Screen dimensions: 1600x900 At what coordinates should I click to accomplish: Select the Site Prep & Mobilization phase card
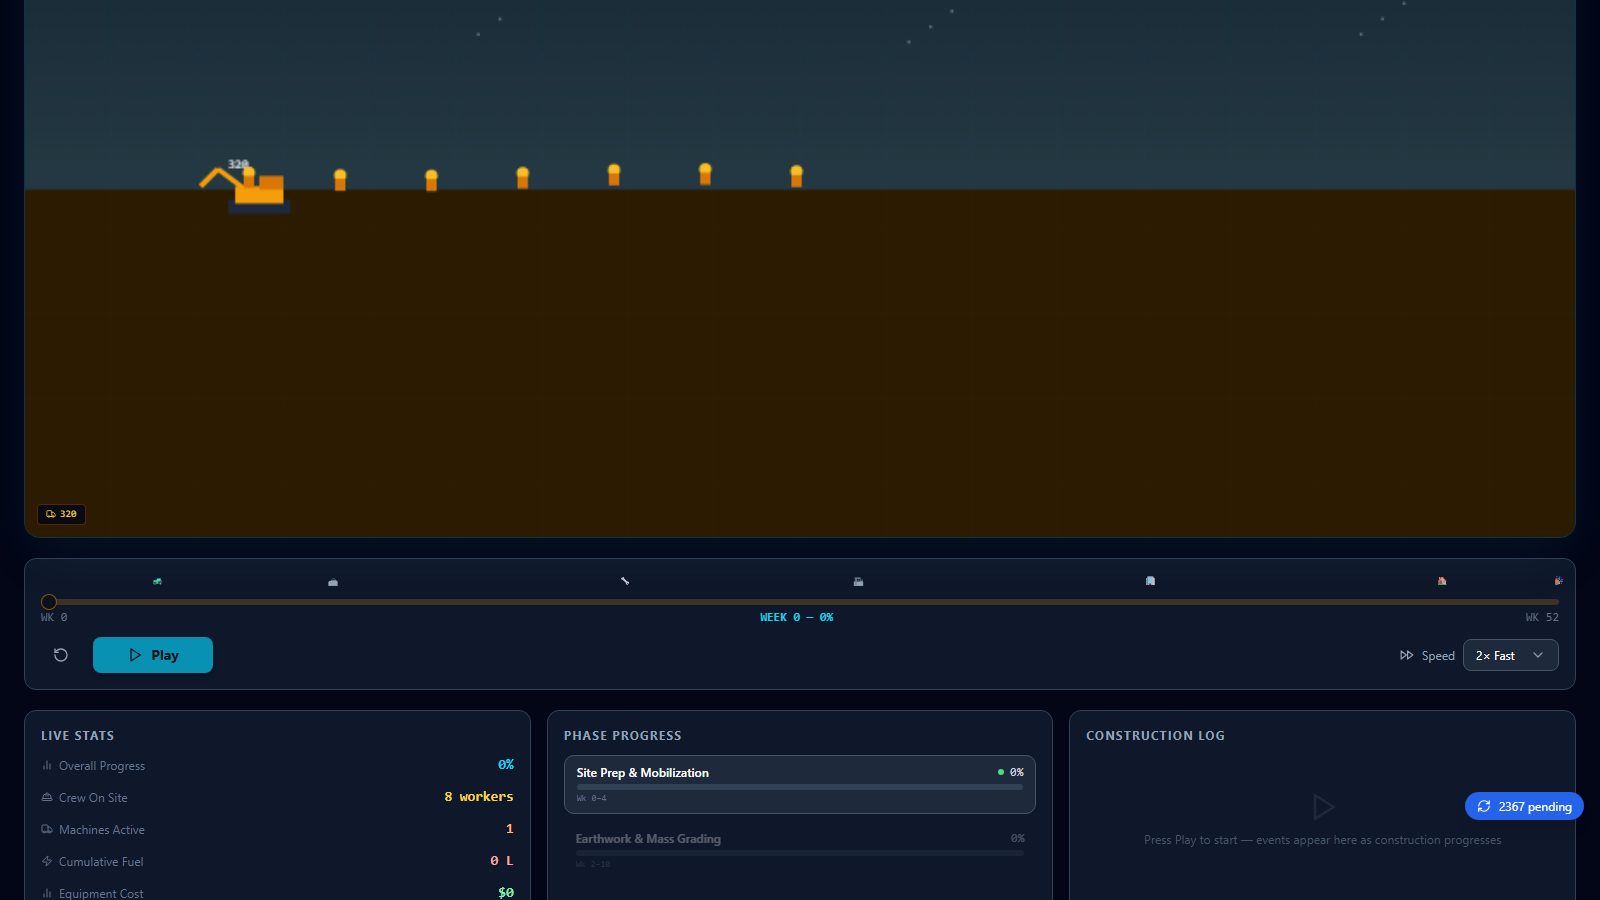pyautogui.click(x=800, y=784)
